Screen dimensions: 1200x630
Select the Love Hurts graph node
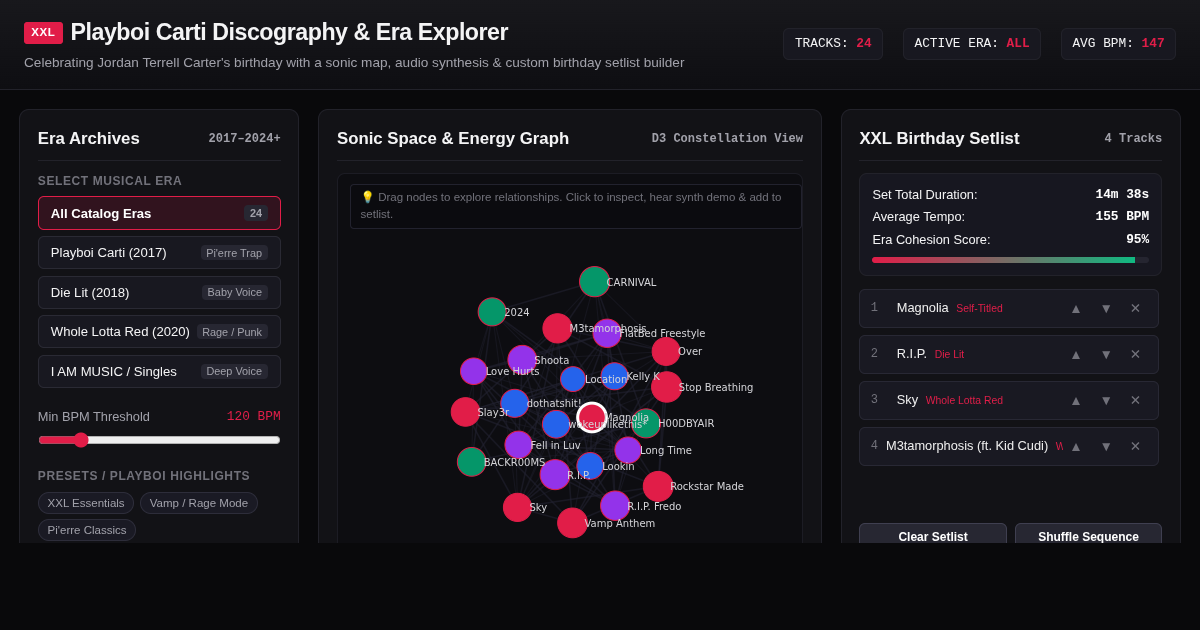click(x=474, y=371)
